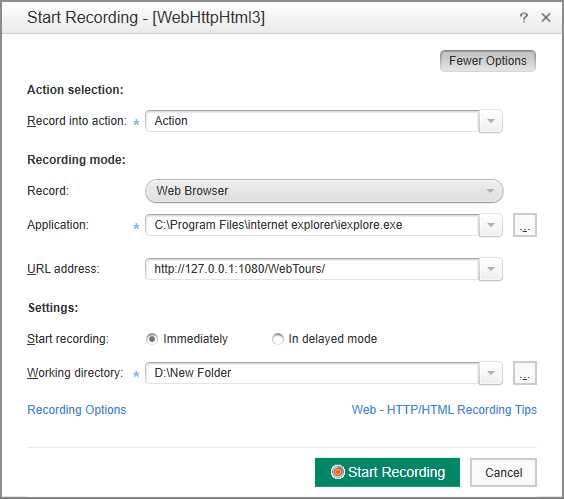Image resolution: width=564 pixels, height=499 pixels.
Task: Expand the Record into action dropdown
Action: (x=491, y=121)
